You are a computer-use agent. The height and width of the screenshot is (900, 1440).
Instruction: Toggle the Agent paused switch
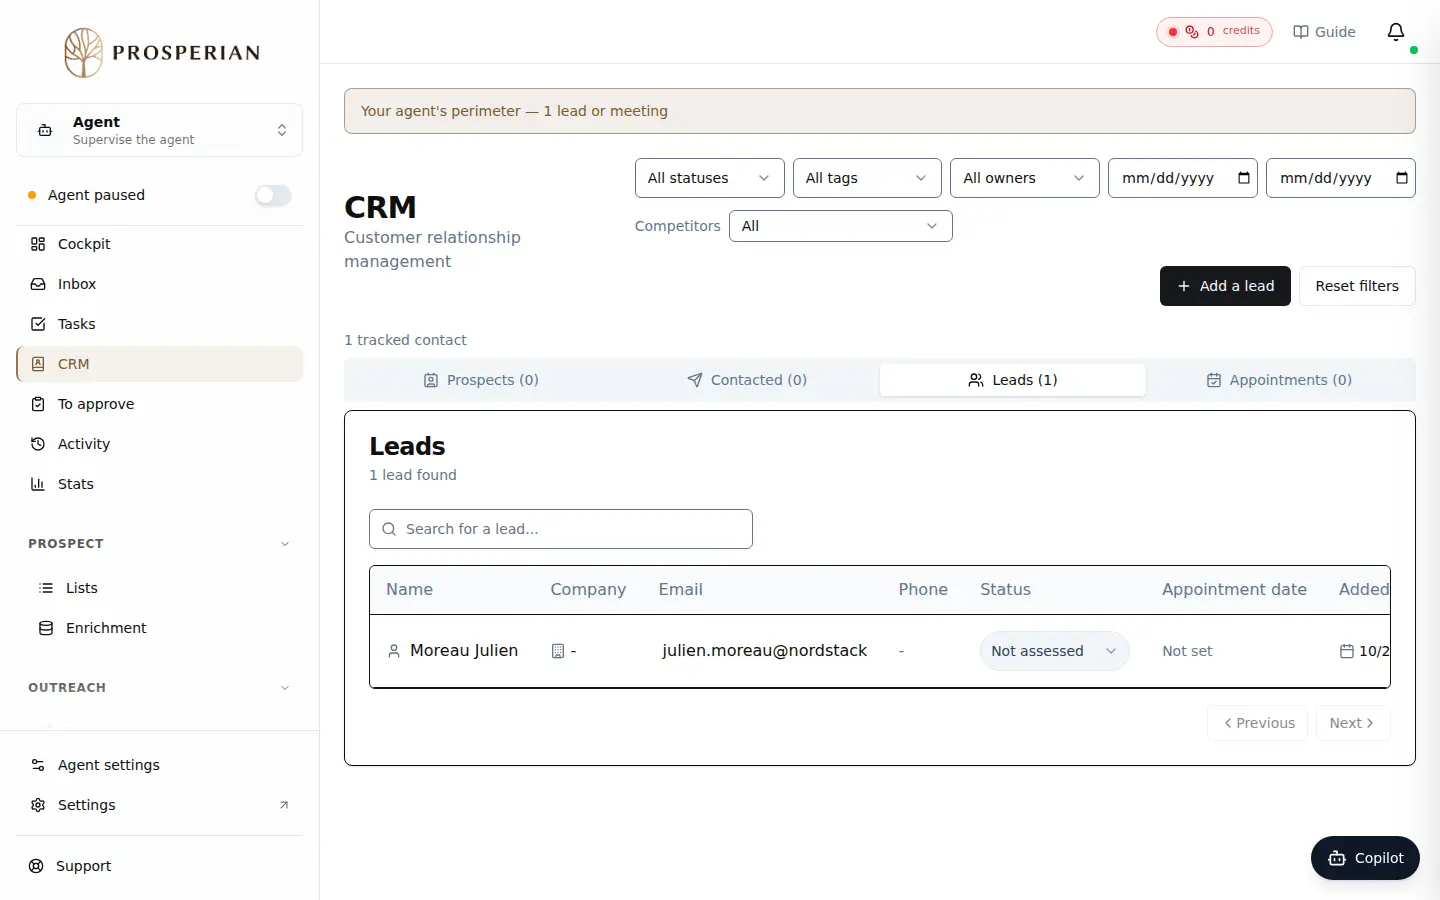pyautogui.click(x=273, y=195)
